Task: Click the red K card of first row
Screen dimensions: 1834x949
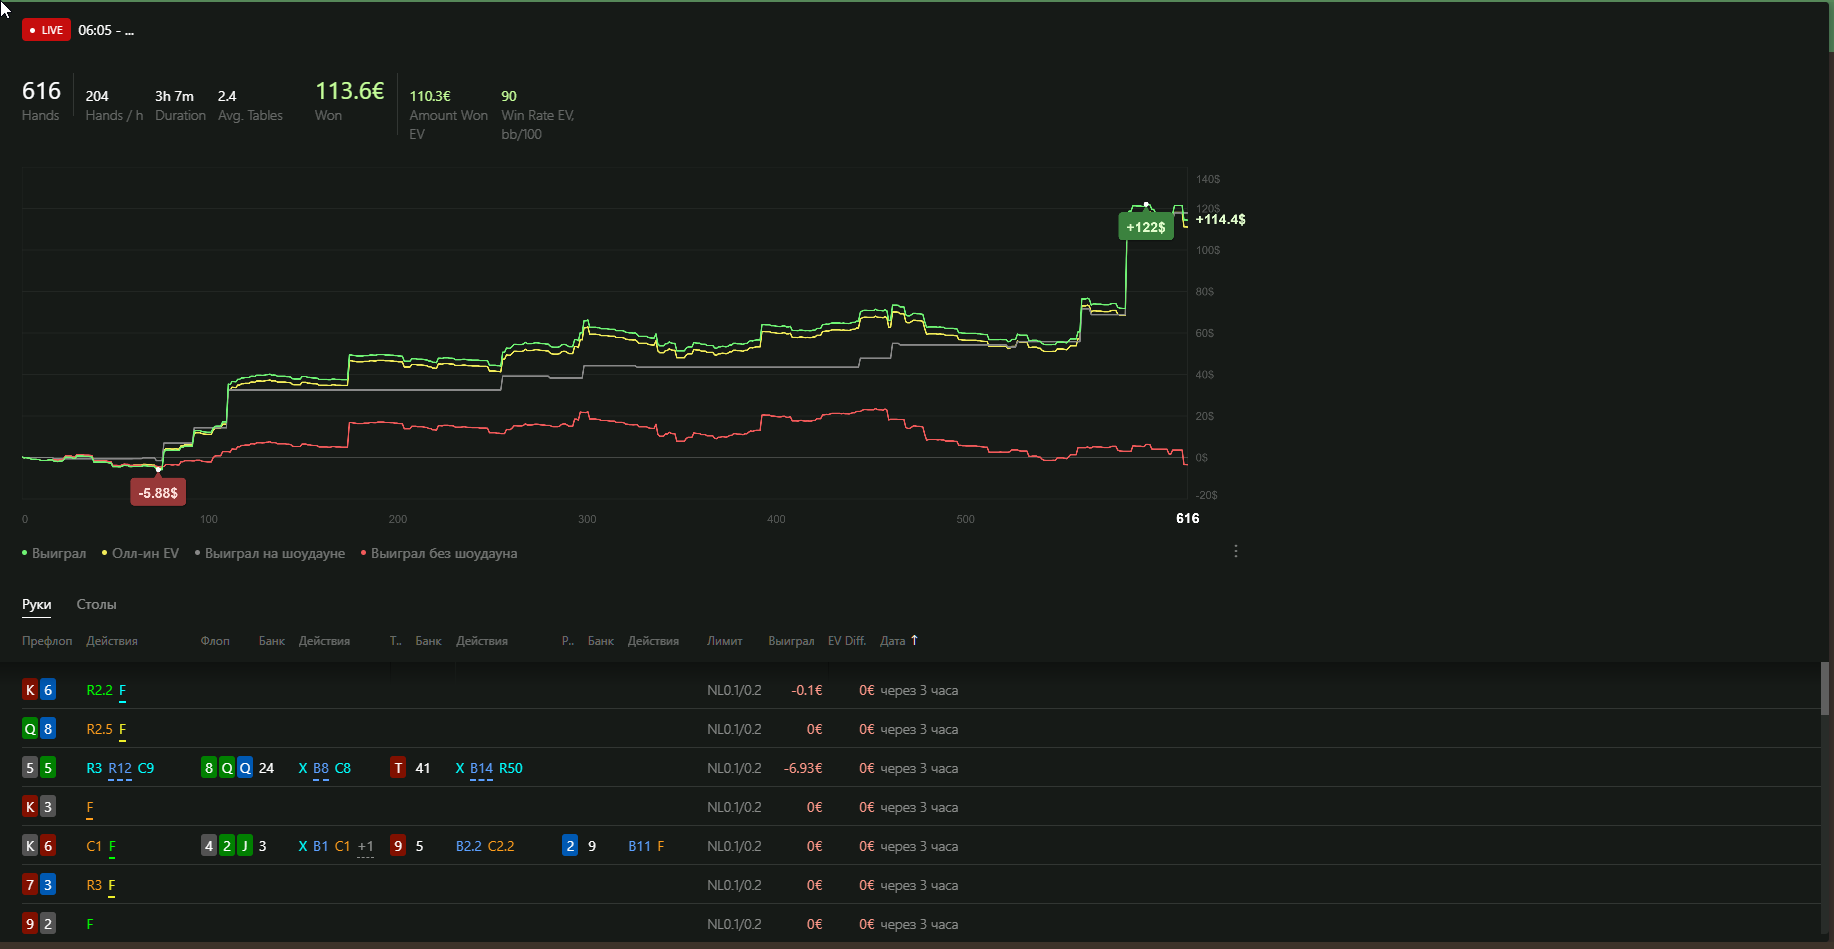Action: click(30, 690)
